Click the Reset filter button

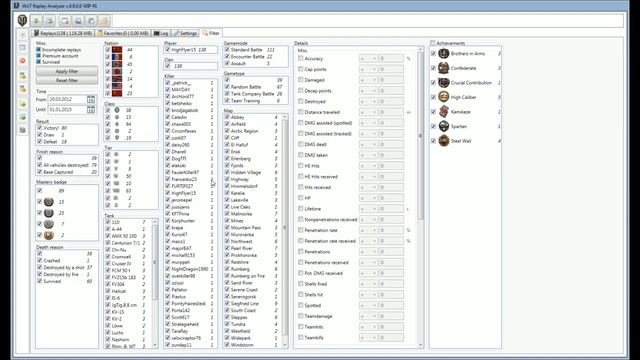(x=67, y=80)
